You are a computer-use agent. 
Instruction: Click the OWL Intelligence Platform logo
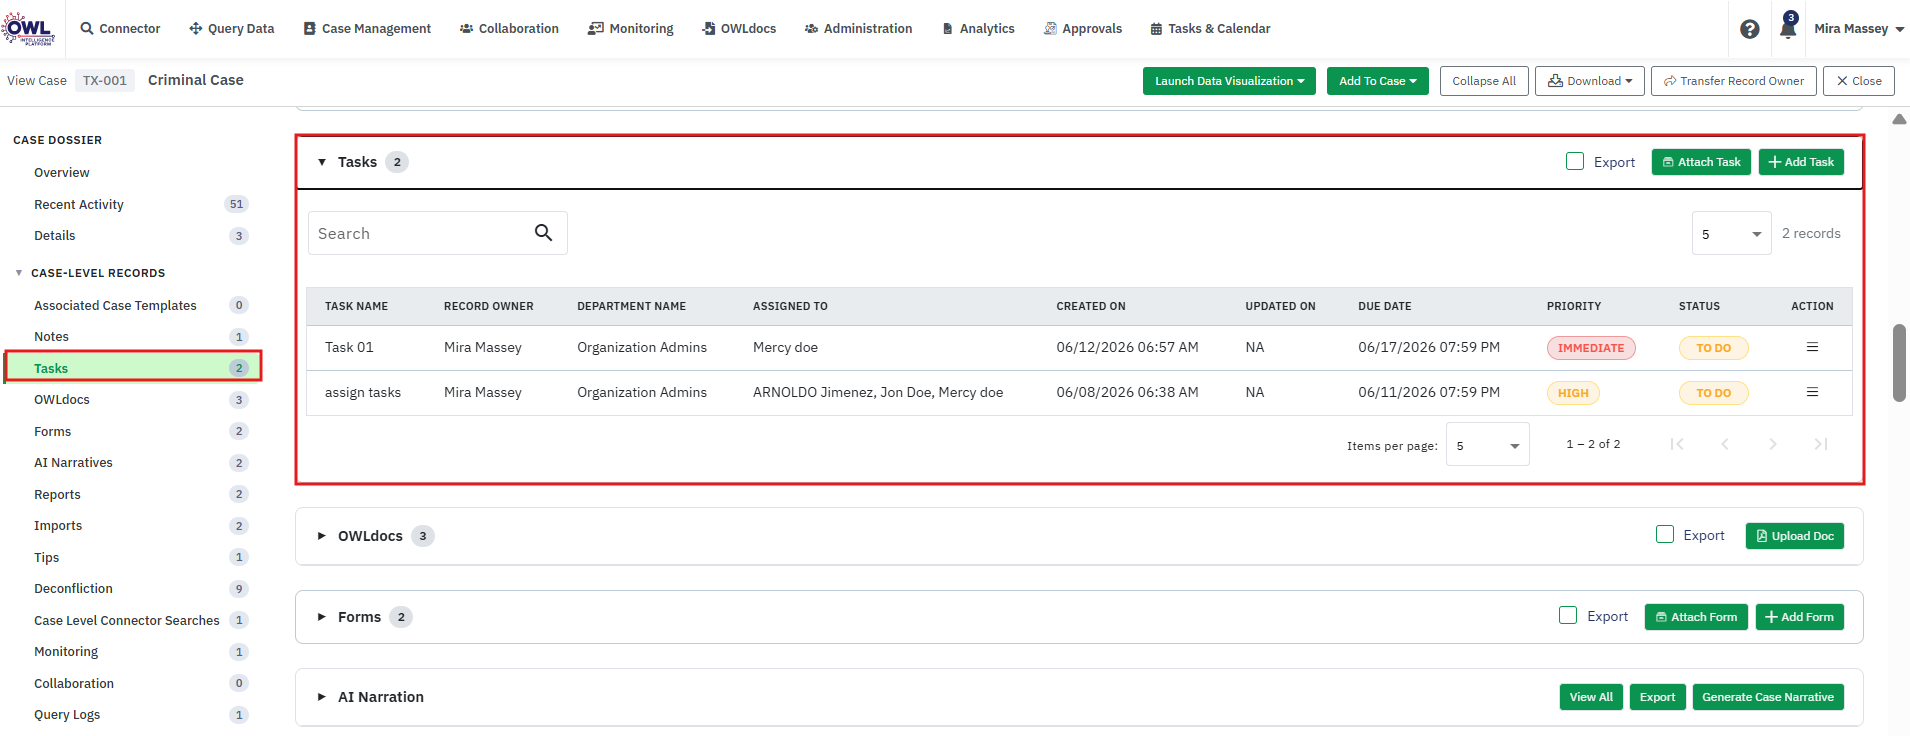point(28,28)
